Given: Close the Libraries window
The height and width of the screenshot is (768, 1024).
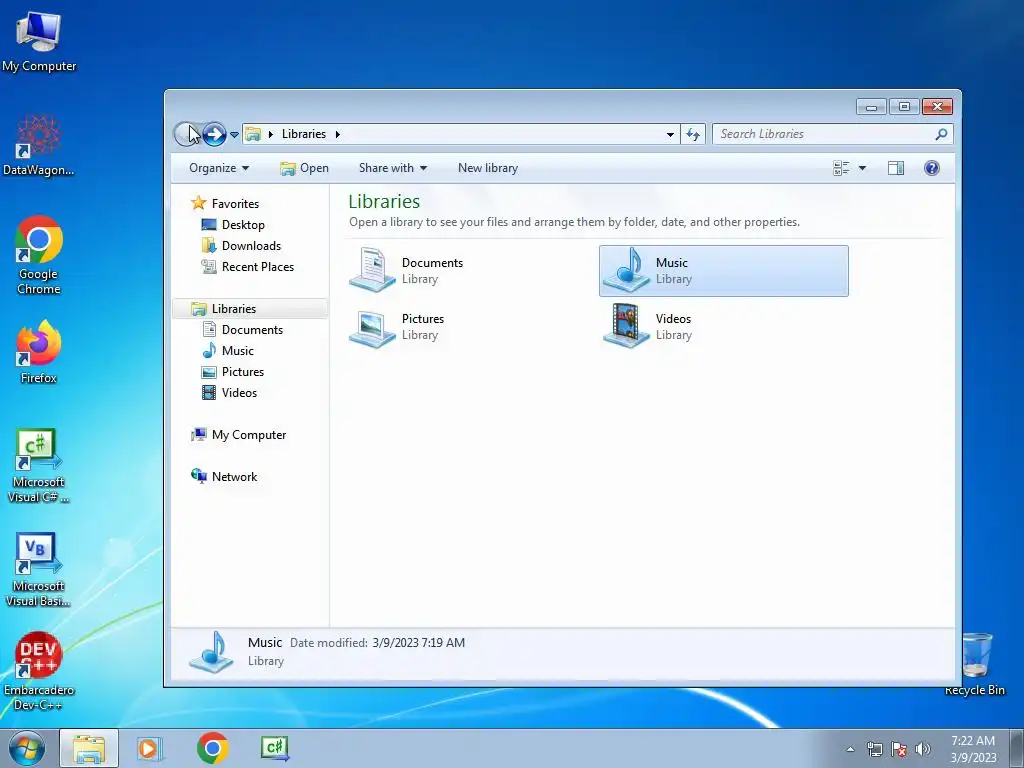Looking at the screenshot, I should (937, 106).
